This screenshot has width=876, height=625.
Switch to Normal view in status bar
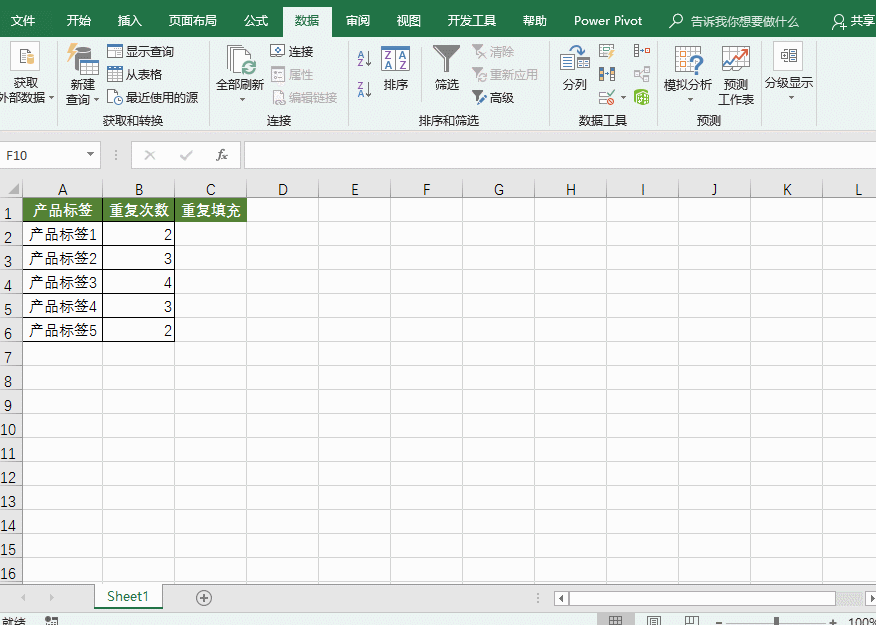(x=616, y=621)
